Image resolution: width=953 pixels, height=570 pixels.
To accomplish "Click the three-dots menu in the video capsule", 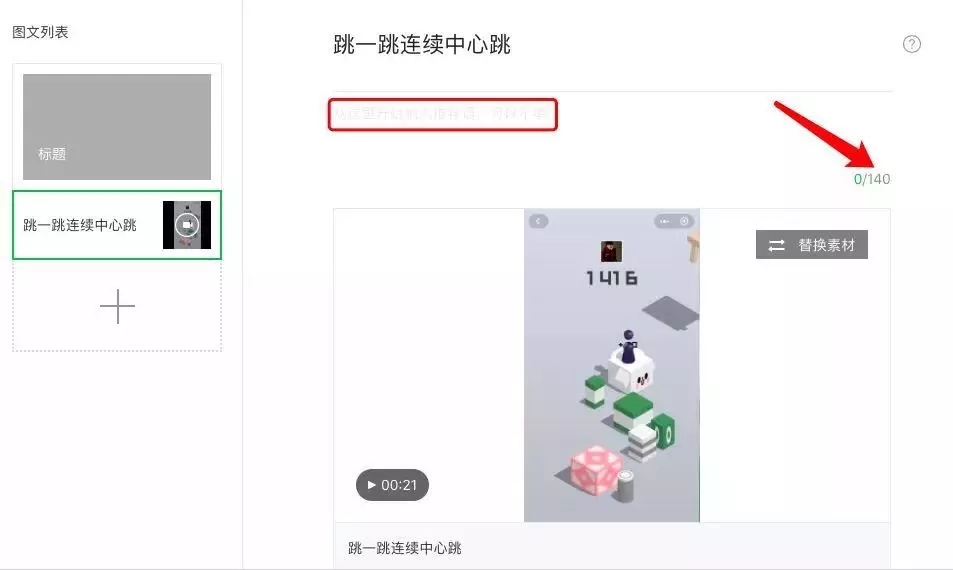I will point(664,221).
